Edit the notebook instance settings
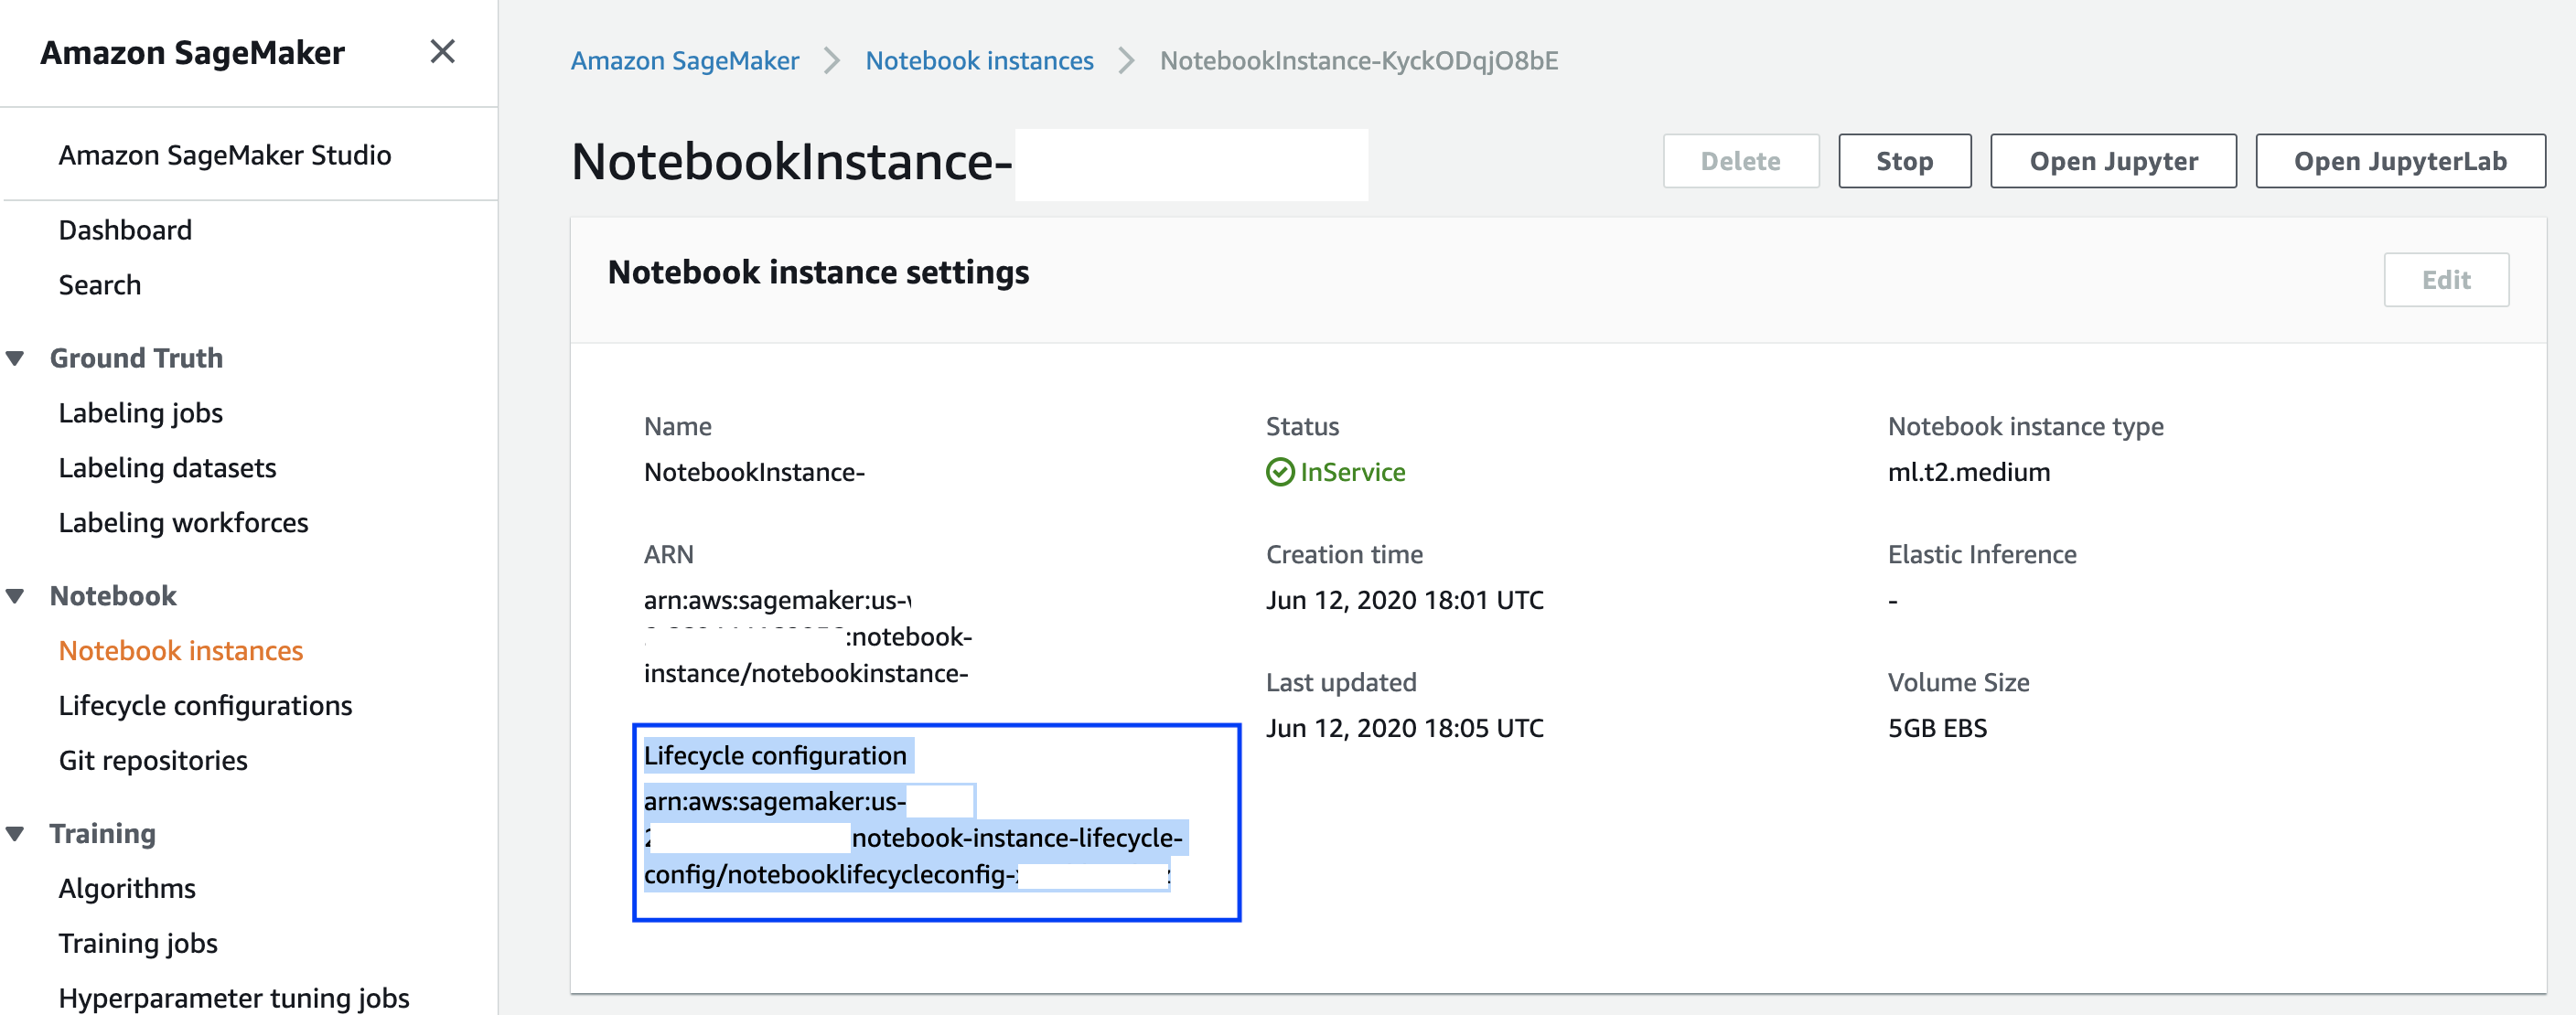Image resolution: width=2576 pixels, height=1015 pixels. (x=2446, y=280)
